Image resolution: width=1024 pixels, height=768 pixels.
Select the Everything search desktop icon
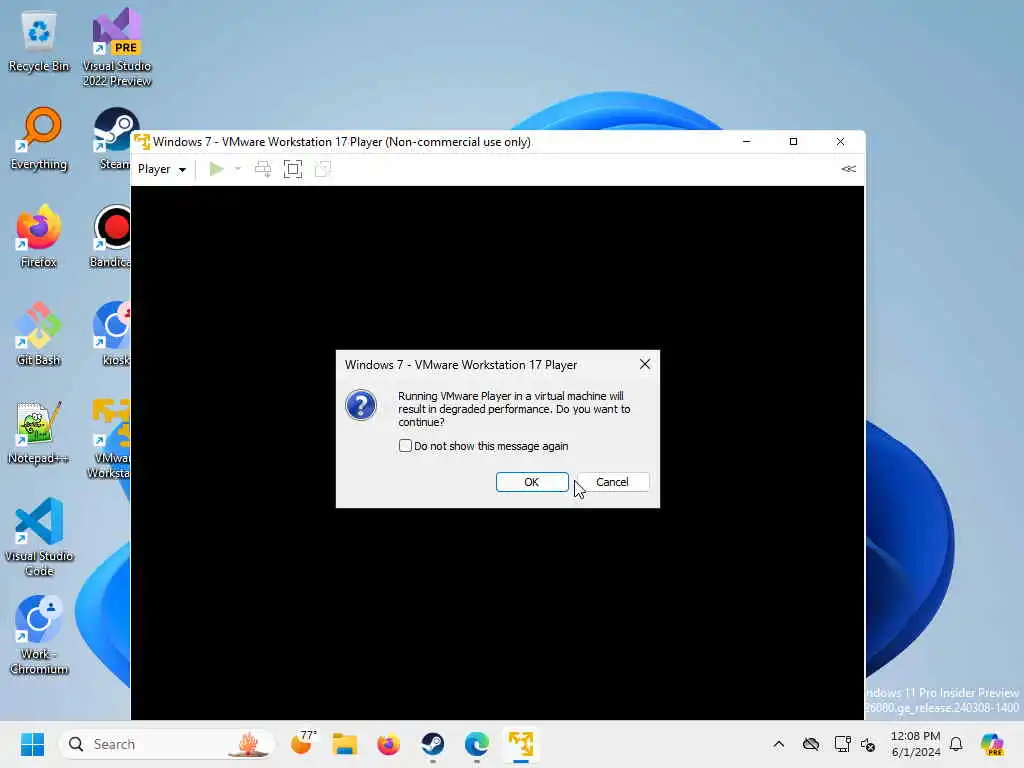click(39, 139)
